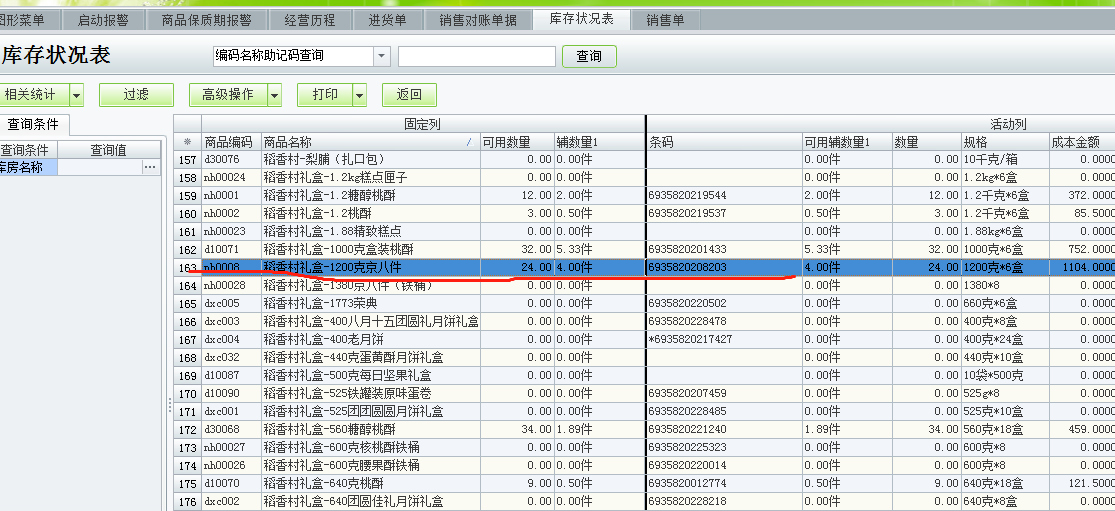
Task: Click the 查询值 column header
Action: click(109, 150)
